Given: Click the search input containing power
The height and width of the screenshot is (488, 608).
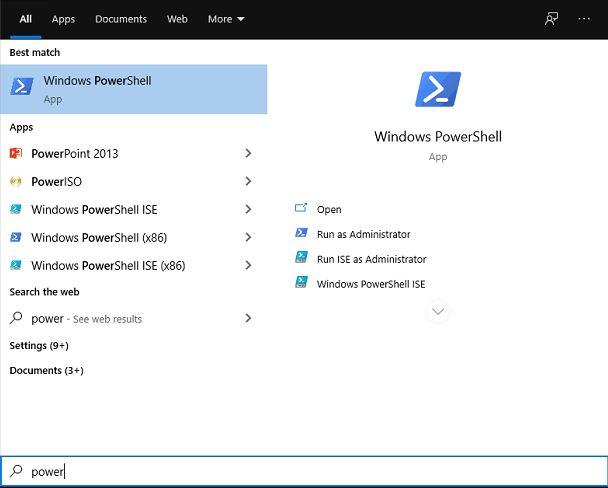Looking at the screenshot, I should click(304, 471).
